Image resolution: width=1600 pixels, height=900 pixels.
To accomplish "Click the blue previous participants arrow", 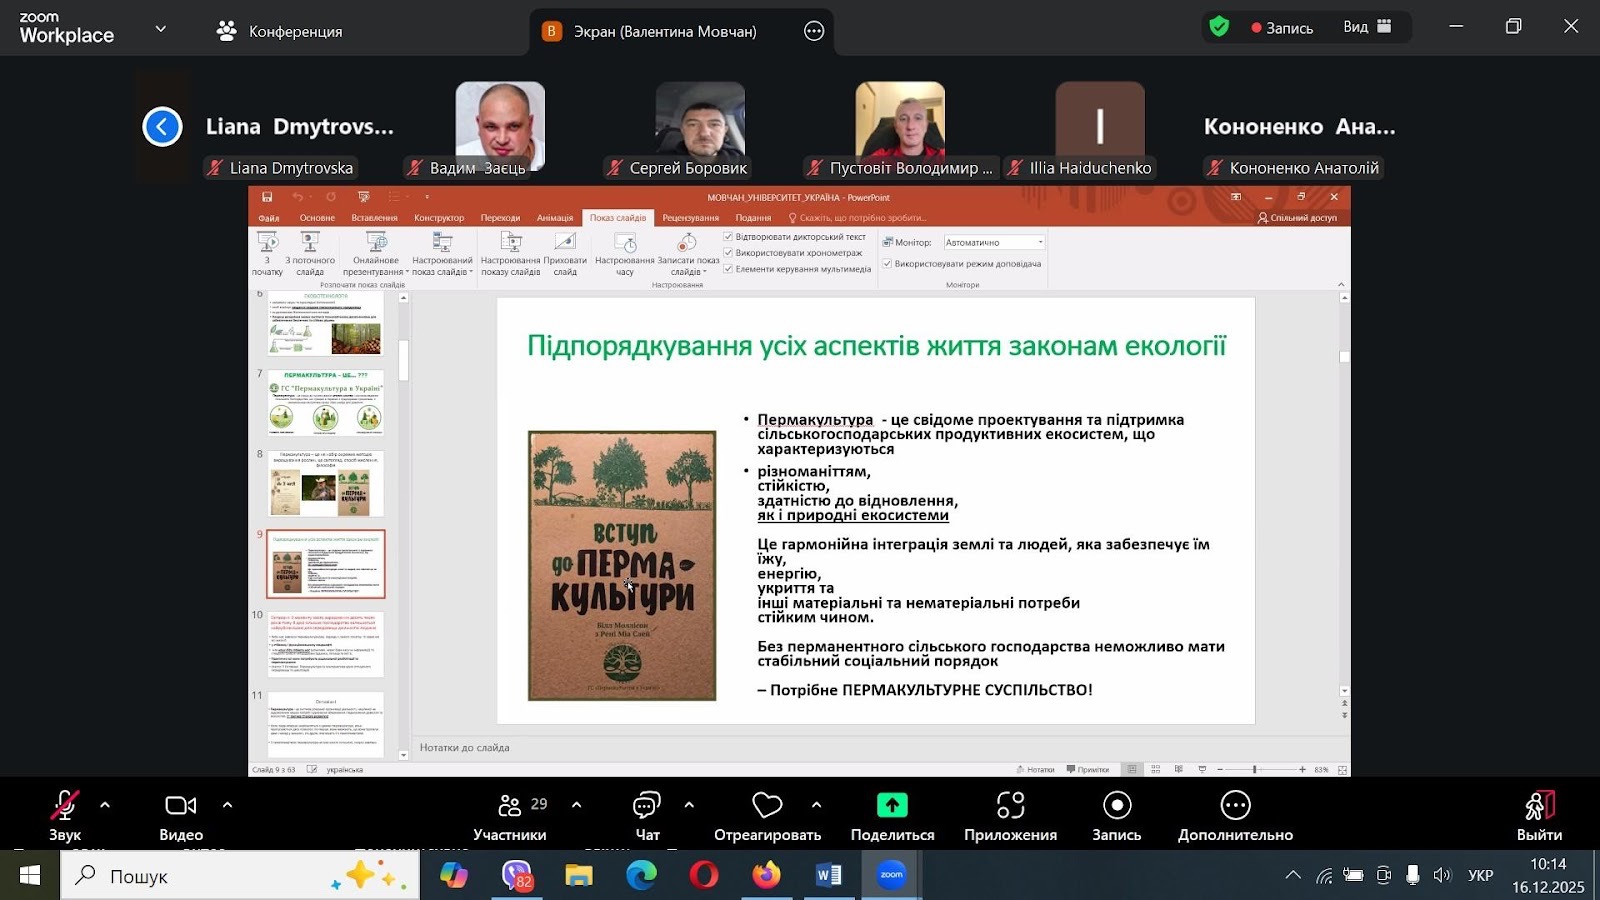I will tap(162, 127).
